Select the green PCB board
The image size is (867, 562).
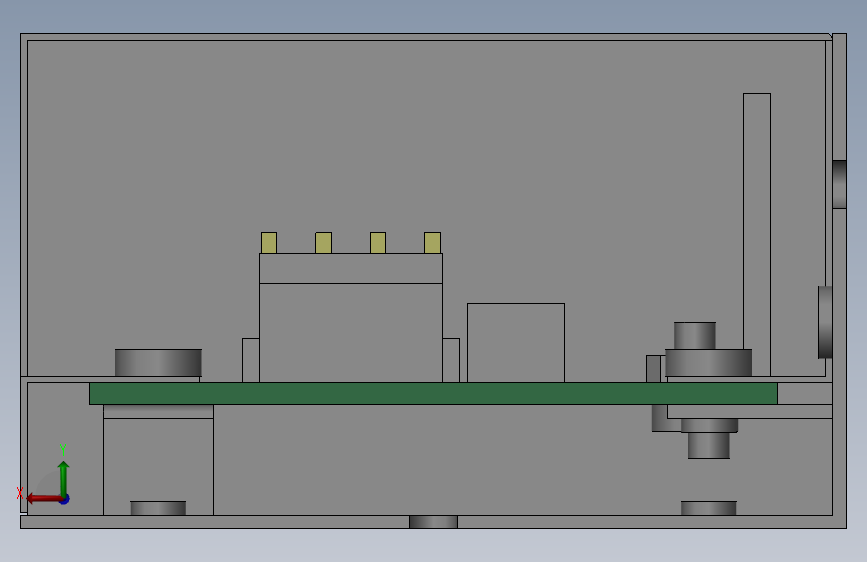[433, 393]
